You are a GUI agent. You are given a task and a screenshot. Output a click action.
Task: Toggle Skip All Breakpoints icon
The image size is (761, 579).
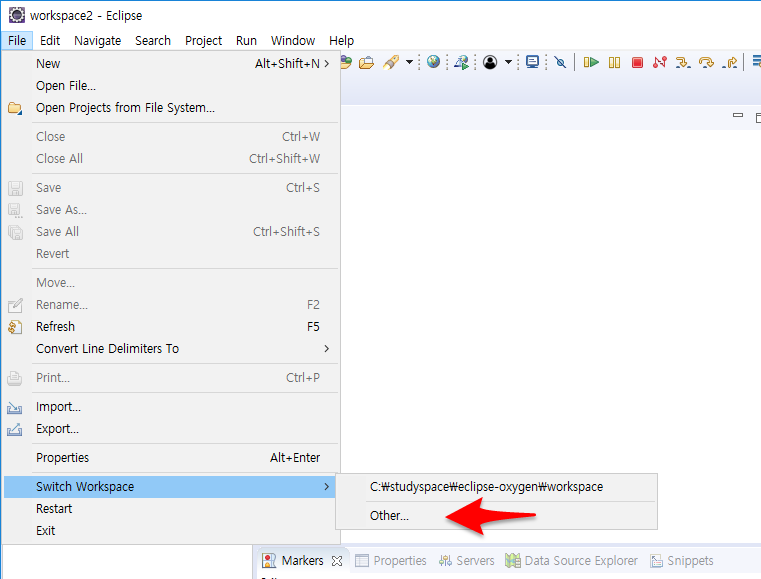pos(560,62)
